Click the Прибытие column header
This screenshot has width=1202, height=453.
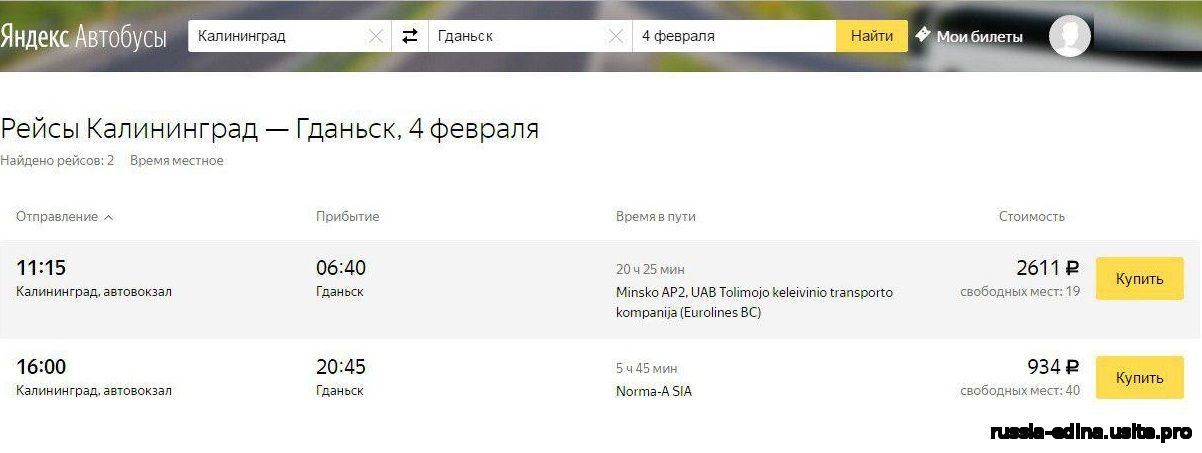348,216
